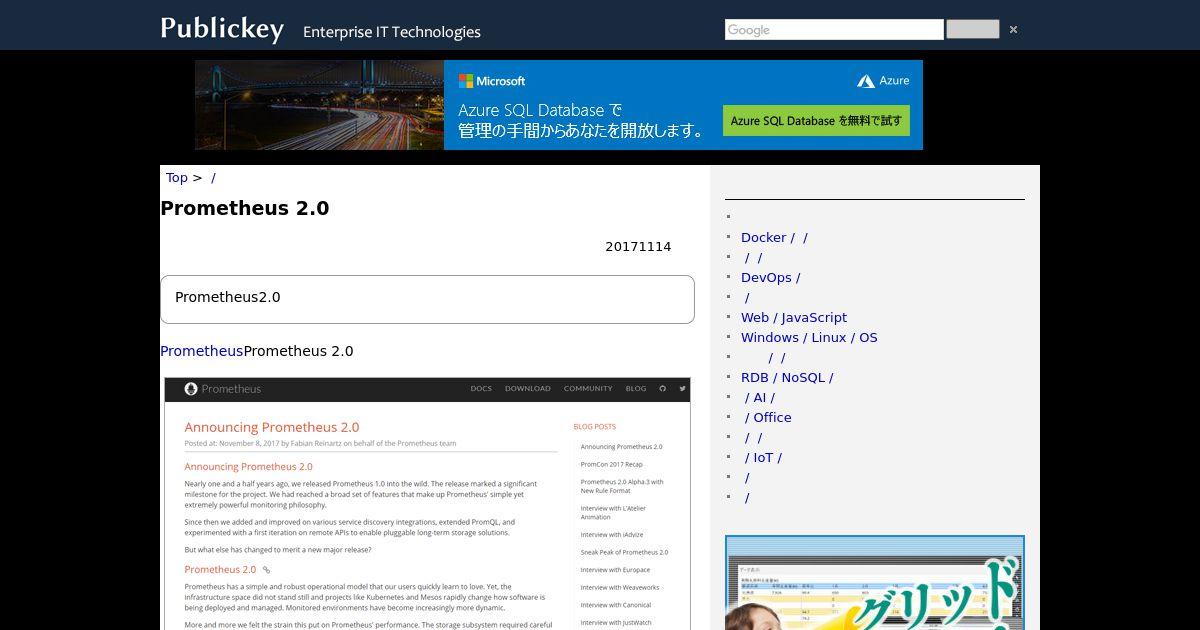Go to Top via breadcrumb link
Viewport: 1200px width, 630px height.
coord(176,177)
